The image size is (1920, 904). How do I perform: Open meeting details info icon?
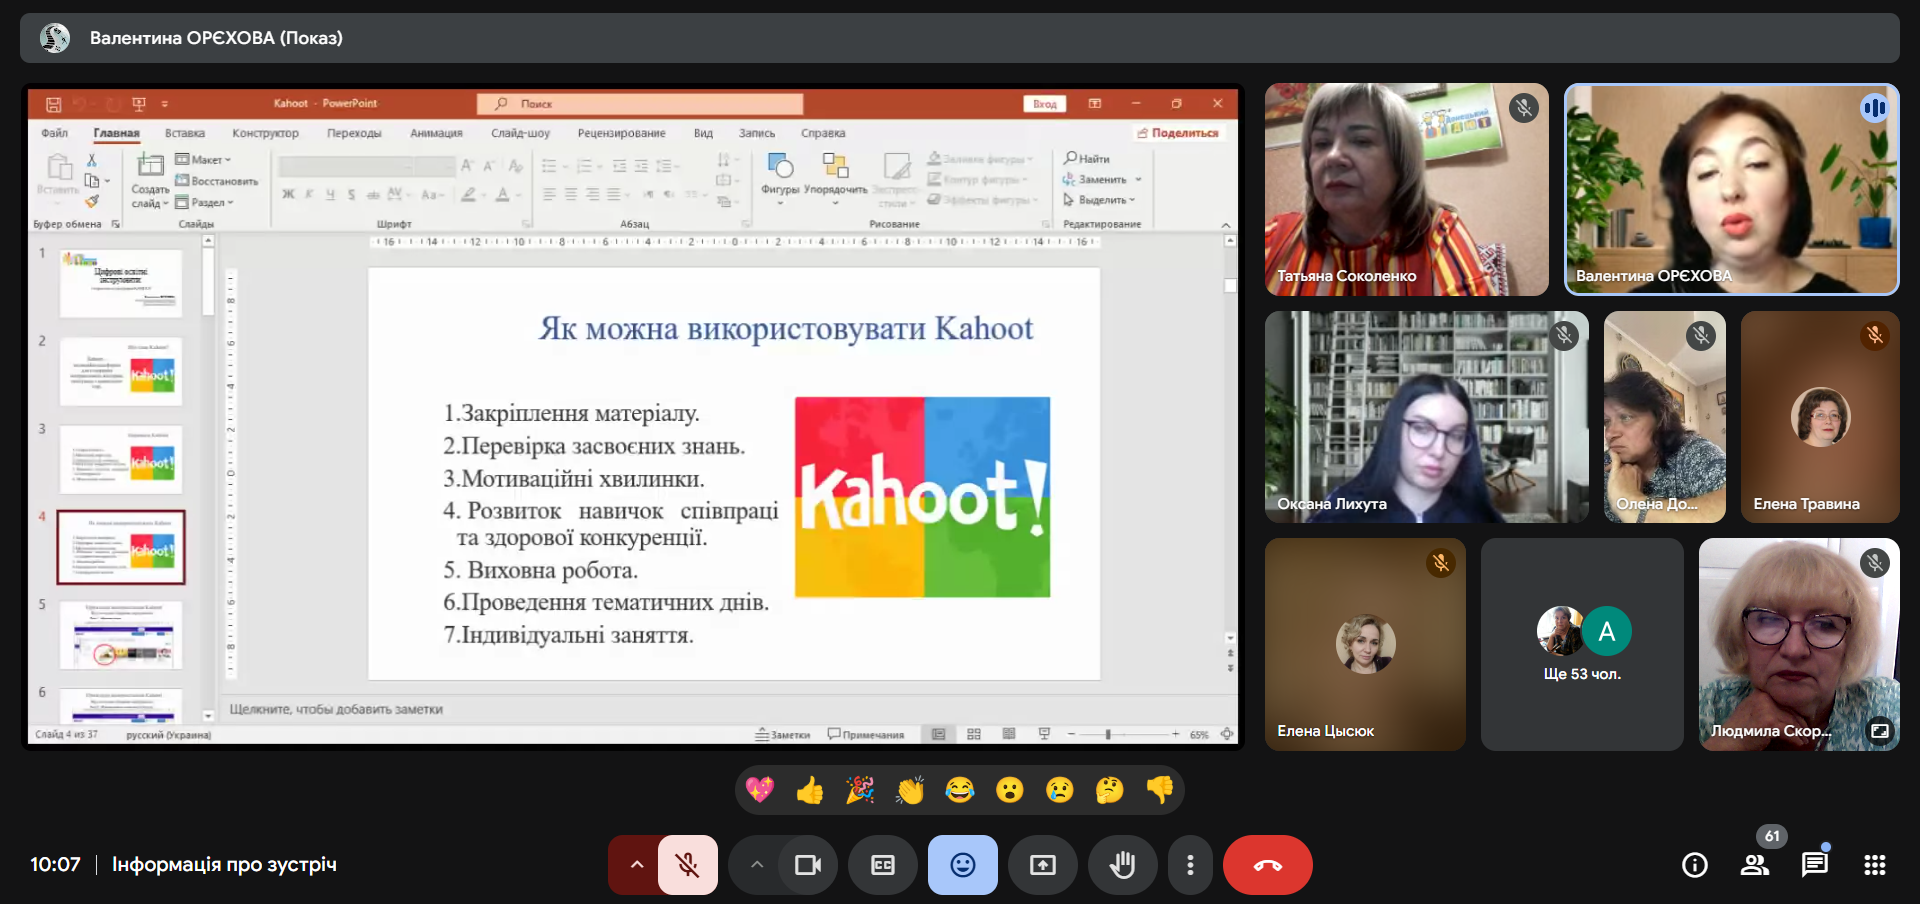click(1695, 865)
